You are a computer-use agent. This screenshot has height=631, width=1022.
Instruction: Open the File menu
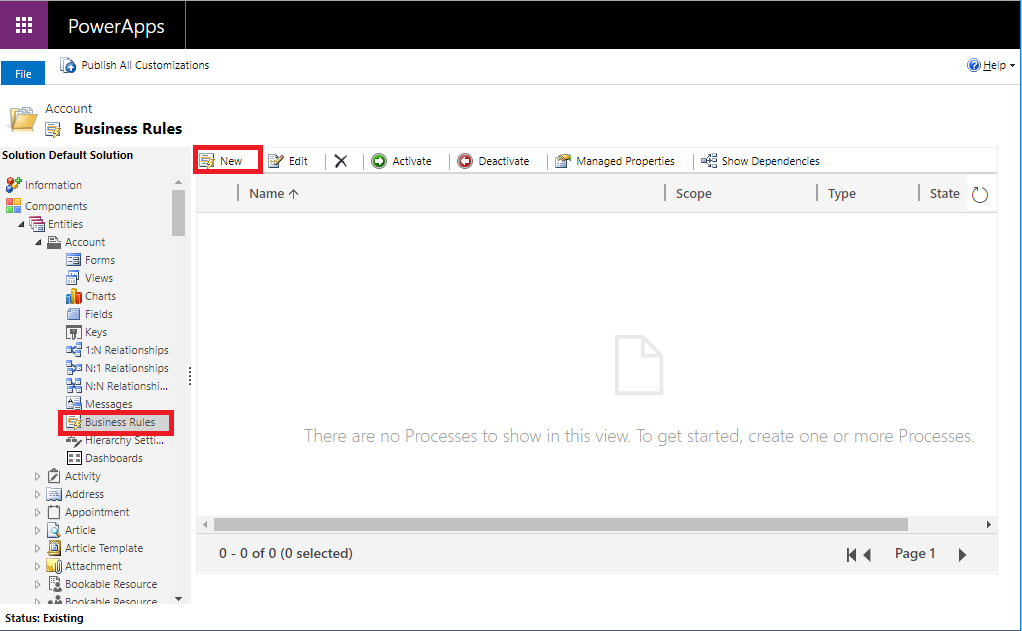point(23,74)
